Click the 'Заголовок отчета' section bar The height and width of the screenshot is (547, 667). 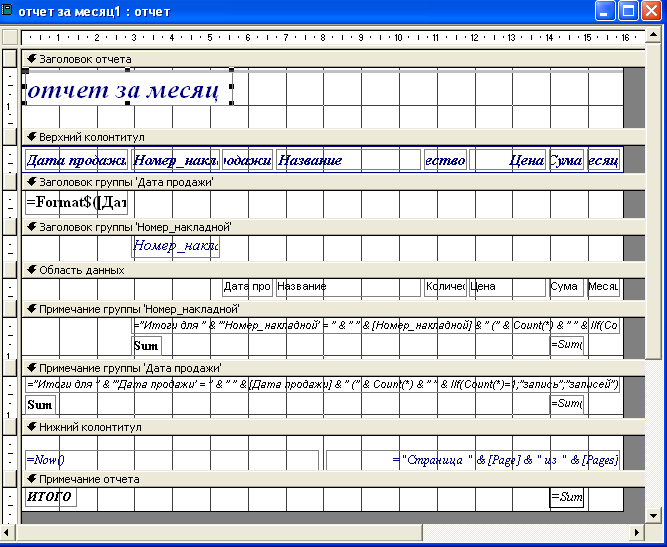(x=334, y=59)
